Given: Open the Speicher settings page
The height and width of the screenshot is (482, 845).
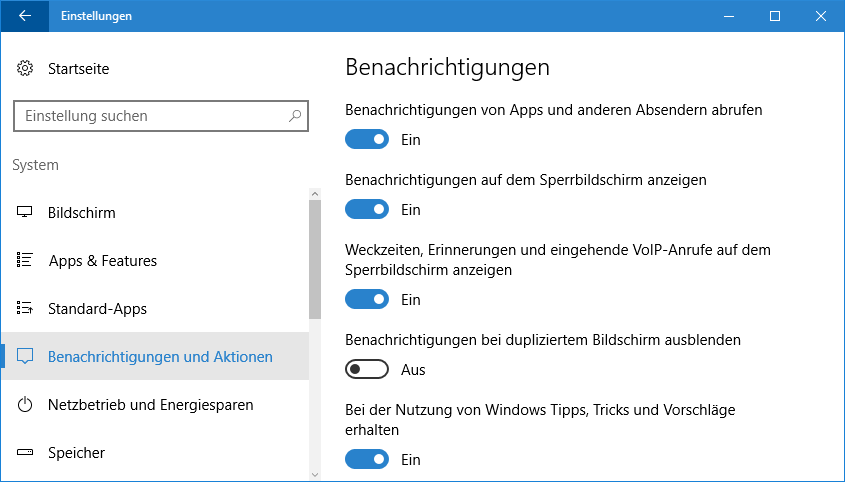Looking at the screenshot, I should pos(76,453).
